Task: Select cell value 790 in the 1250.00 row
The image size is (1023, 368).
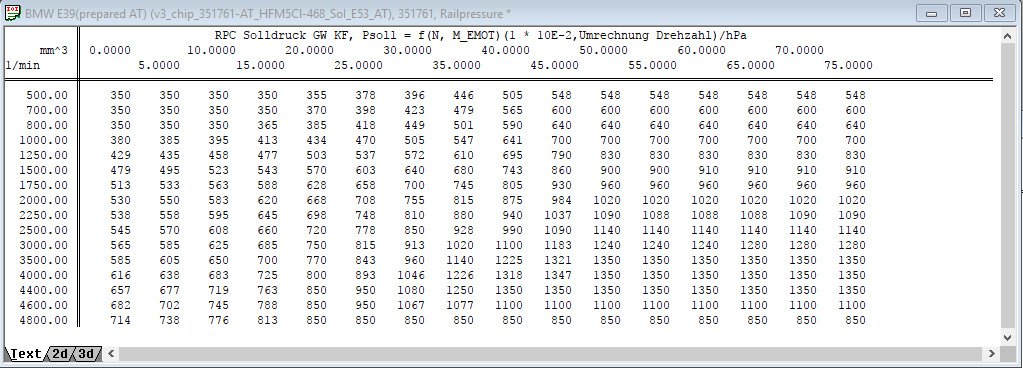Action: [x=561, y=155]
